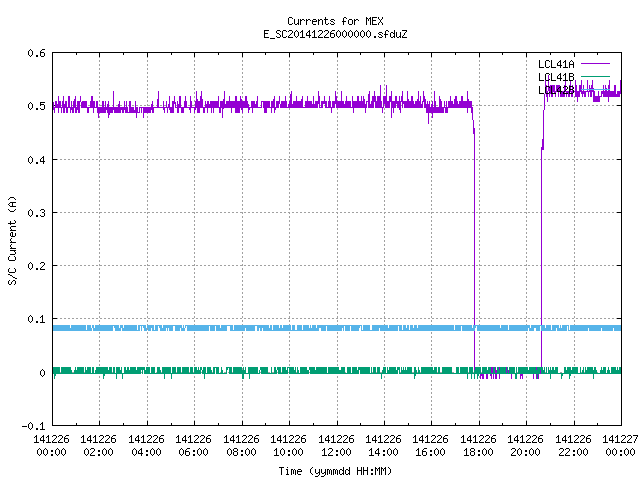Click the x-axis label '141226 08:00'

coord(241,445)
